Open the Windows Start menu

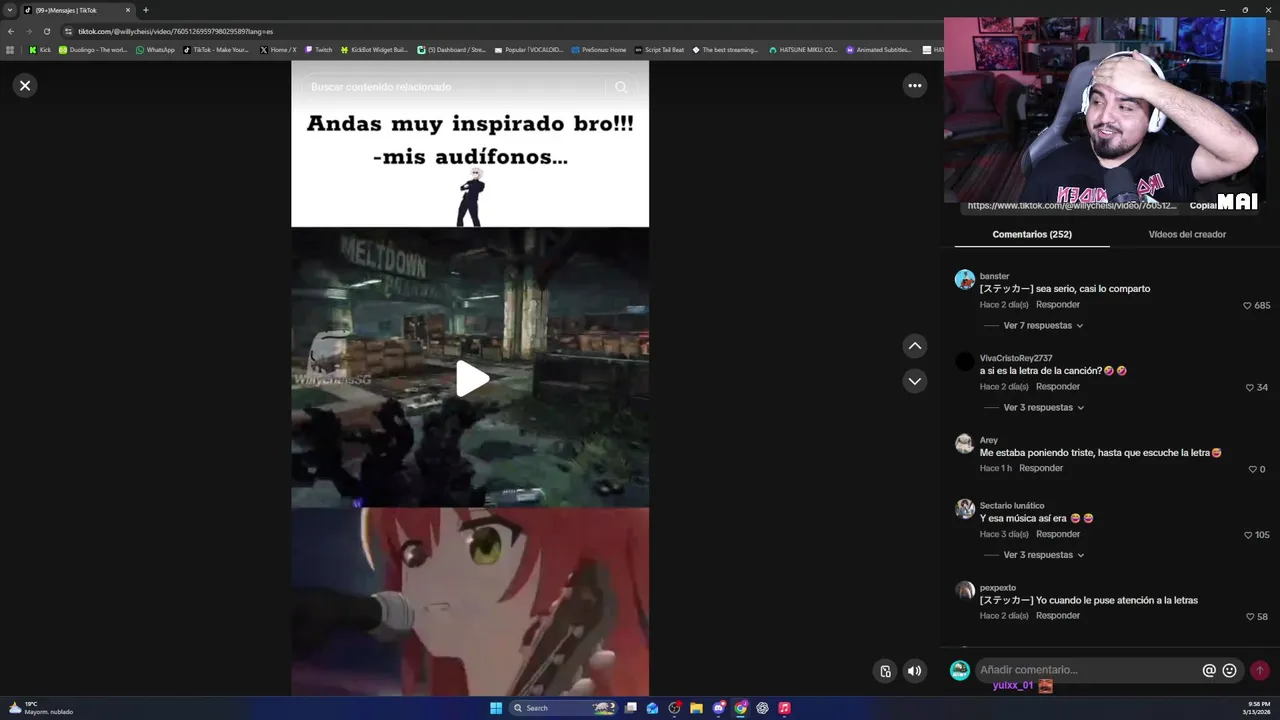(496, 708)
